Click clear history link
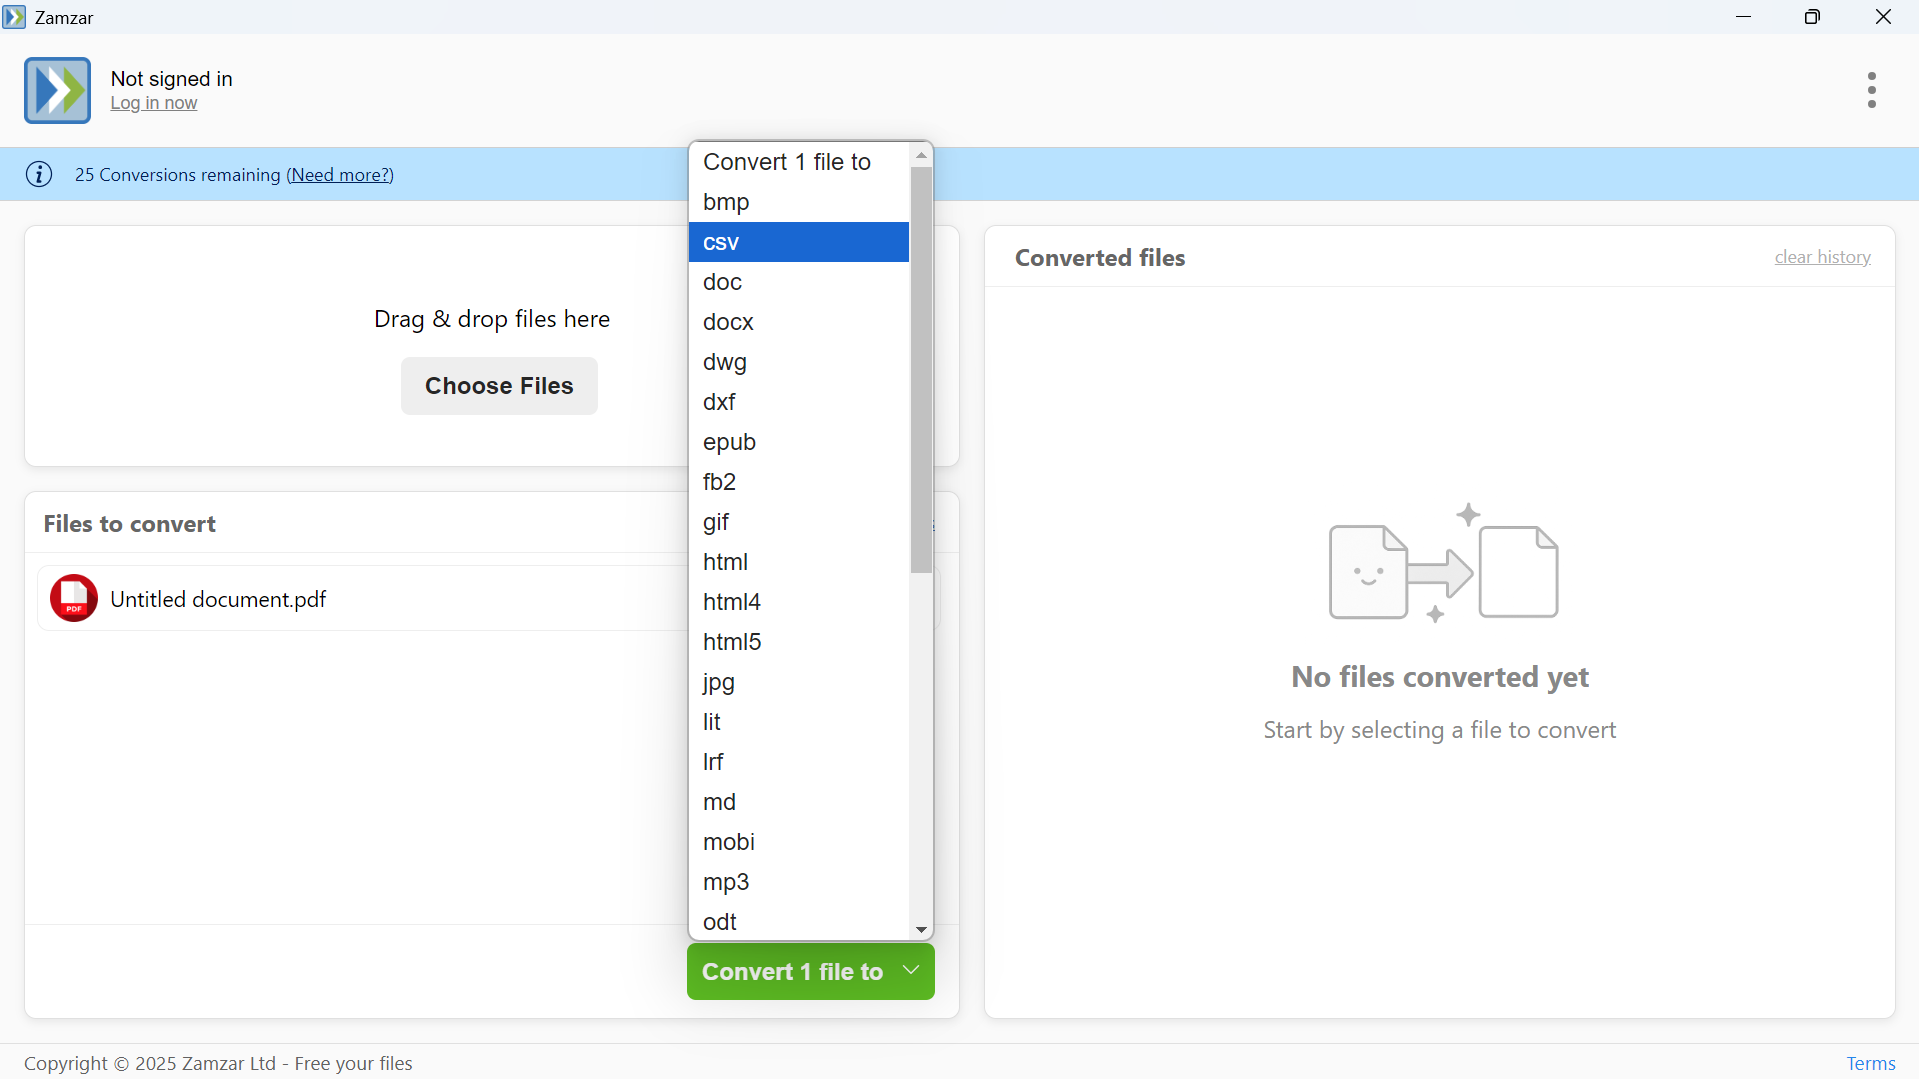Image resolution: width=1919 pixels, height=1079 pixels. point(1822,257)
